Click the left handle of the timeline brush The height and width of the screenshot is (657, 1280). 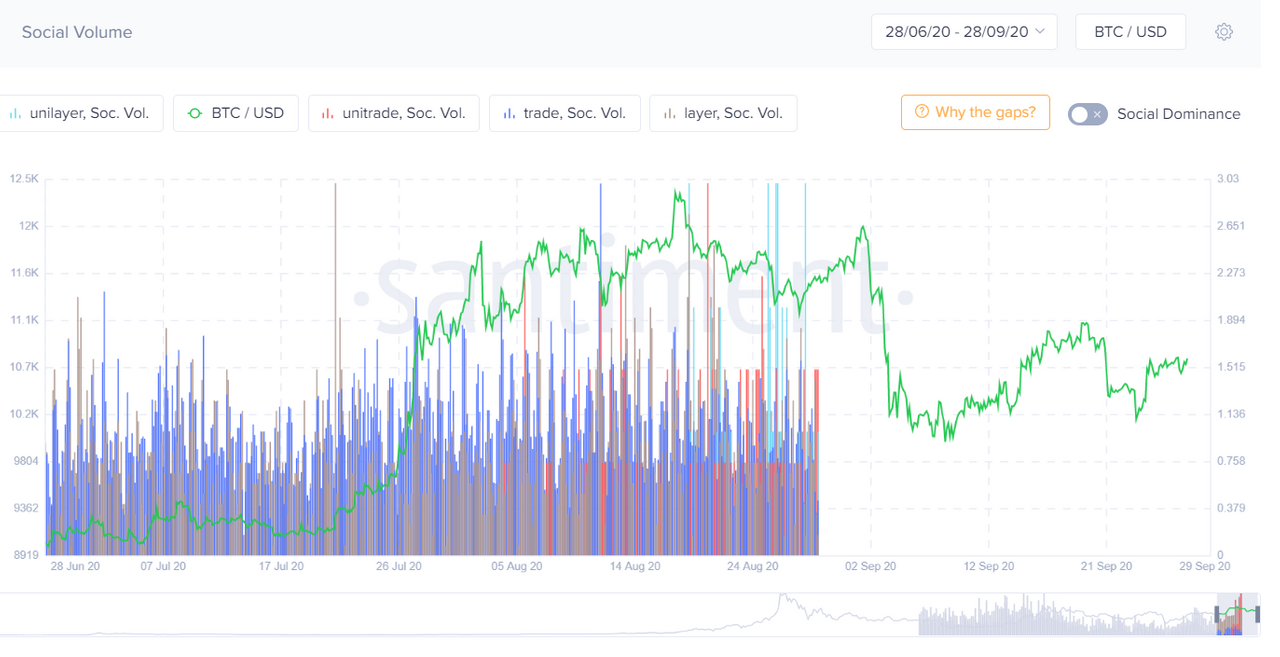(x=1219, y=614)
